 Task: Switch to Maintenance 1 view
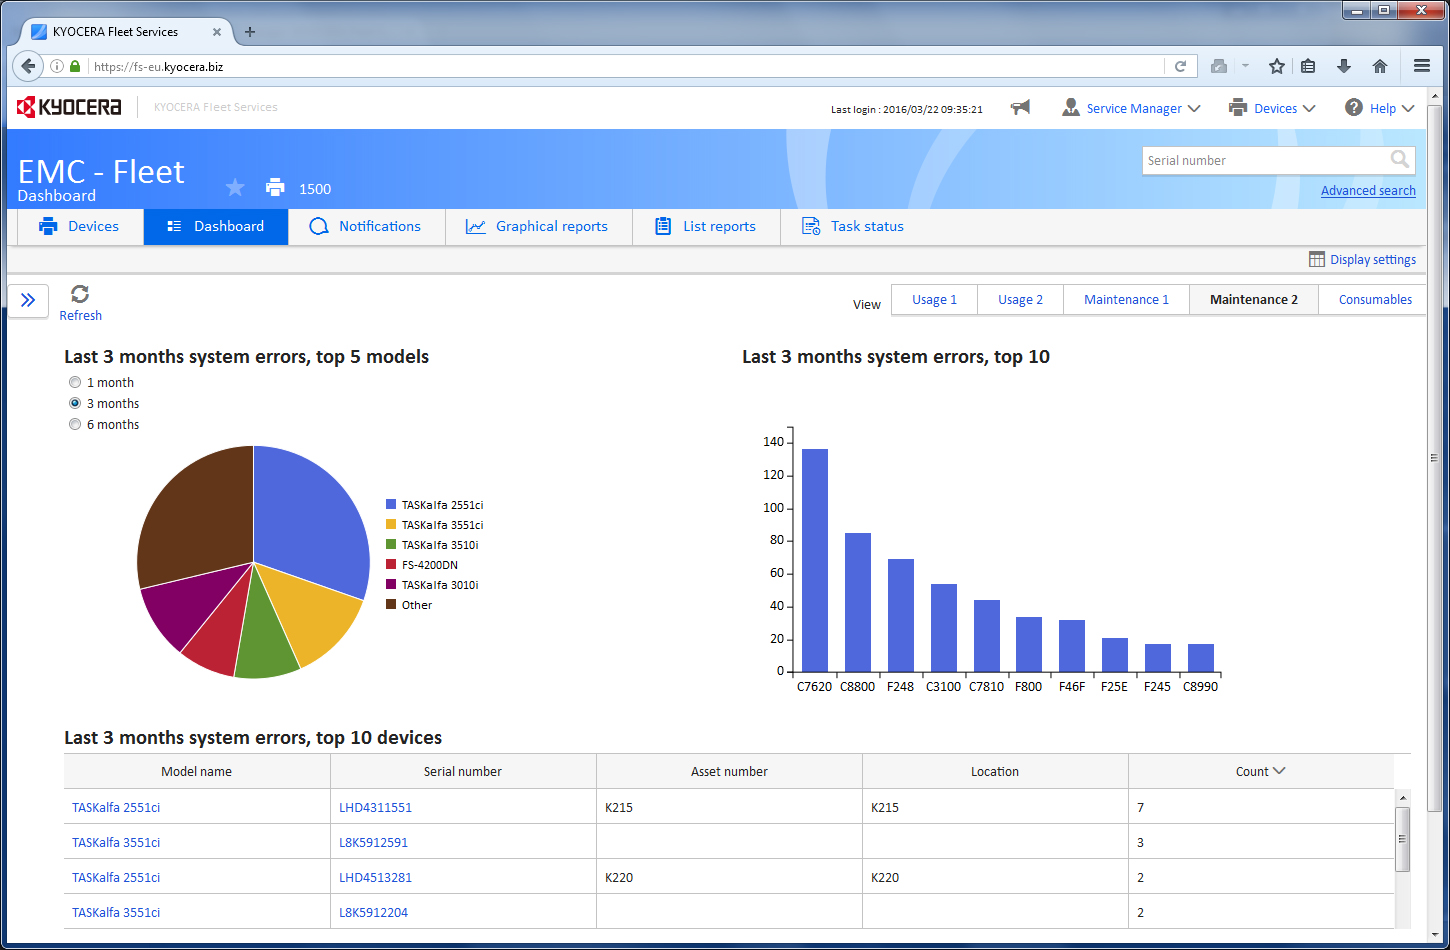(1126, 299)
